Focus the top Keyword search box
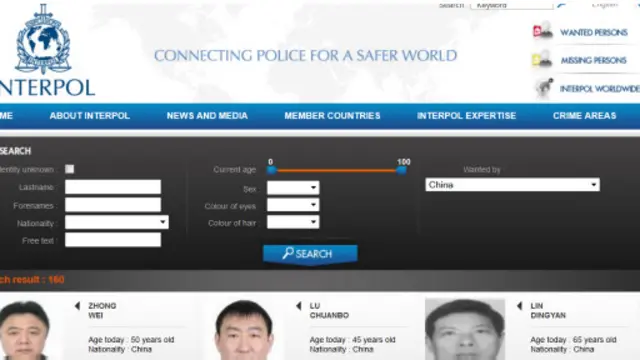Image resolution: width=640 pixels, height=360 pixels. click(x=511, y=5)
